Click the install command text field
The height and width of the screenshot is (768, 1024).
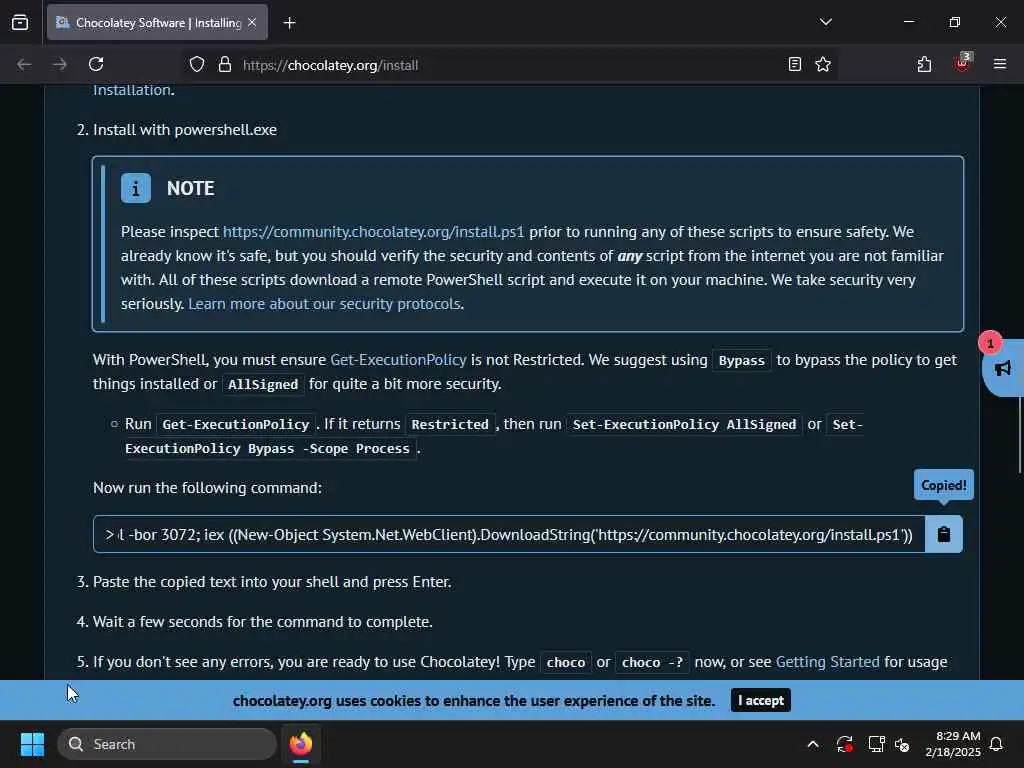point(509,534)
